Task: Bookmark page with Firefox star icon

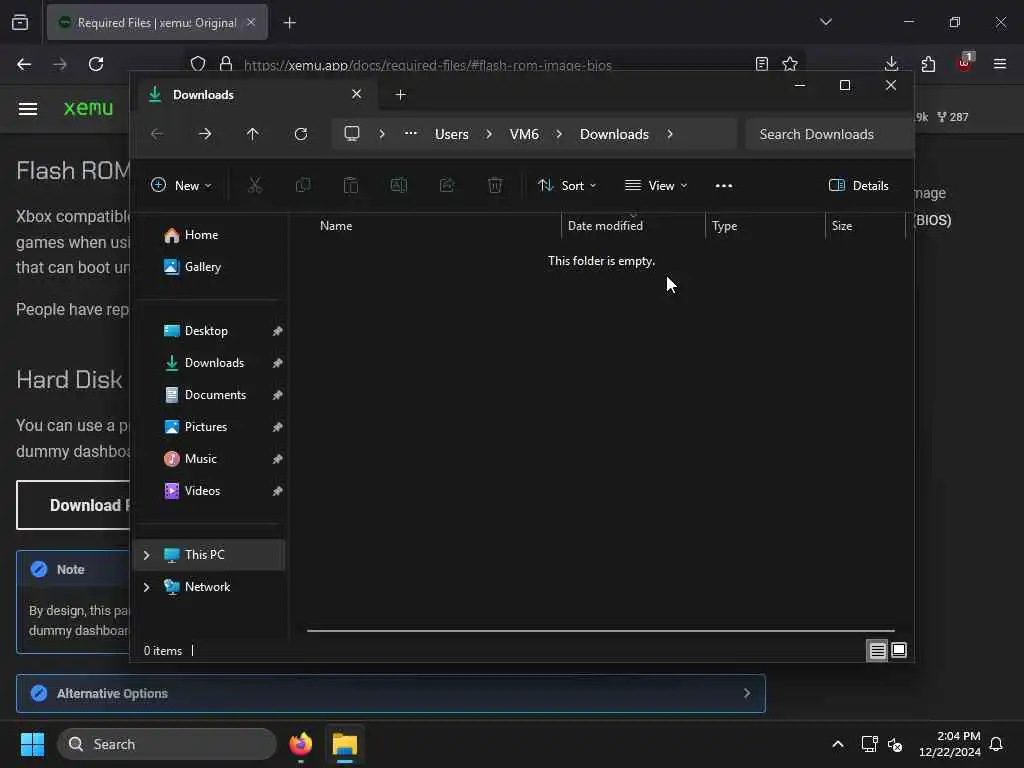Action: [x=790, y=64]
